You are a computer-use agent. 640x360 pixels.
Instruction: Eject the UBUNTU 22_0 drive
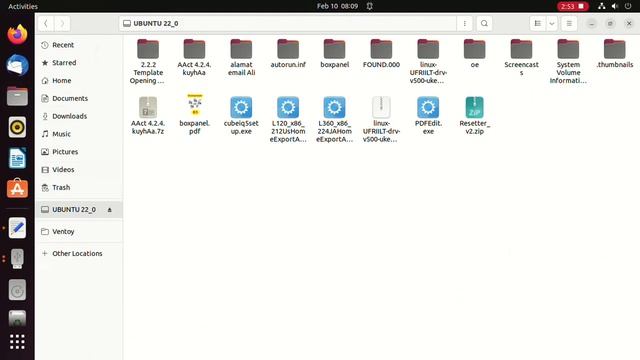click(109, 209)
